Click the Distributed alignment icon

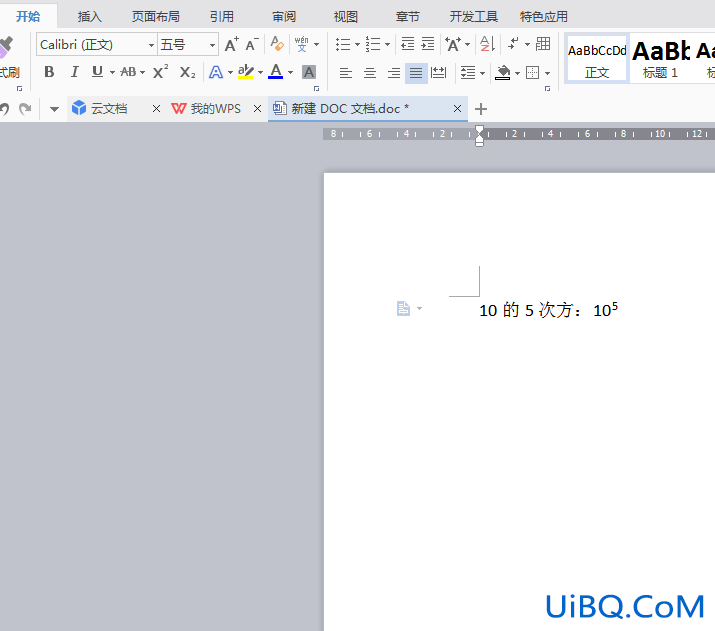(438, 72)
